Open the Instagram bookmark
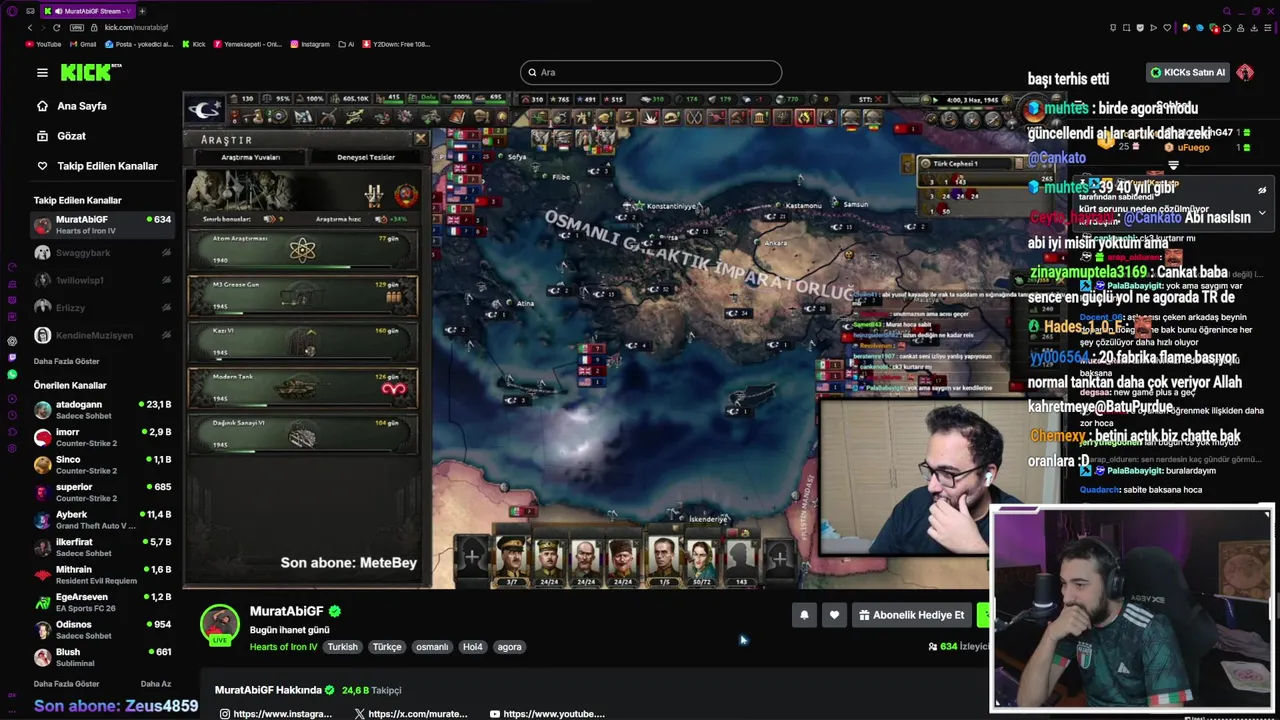The image size is (1280, 720). pyautogui.click(x=310, y=44)
